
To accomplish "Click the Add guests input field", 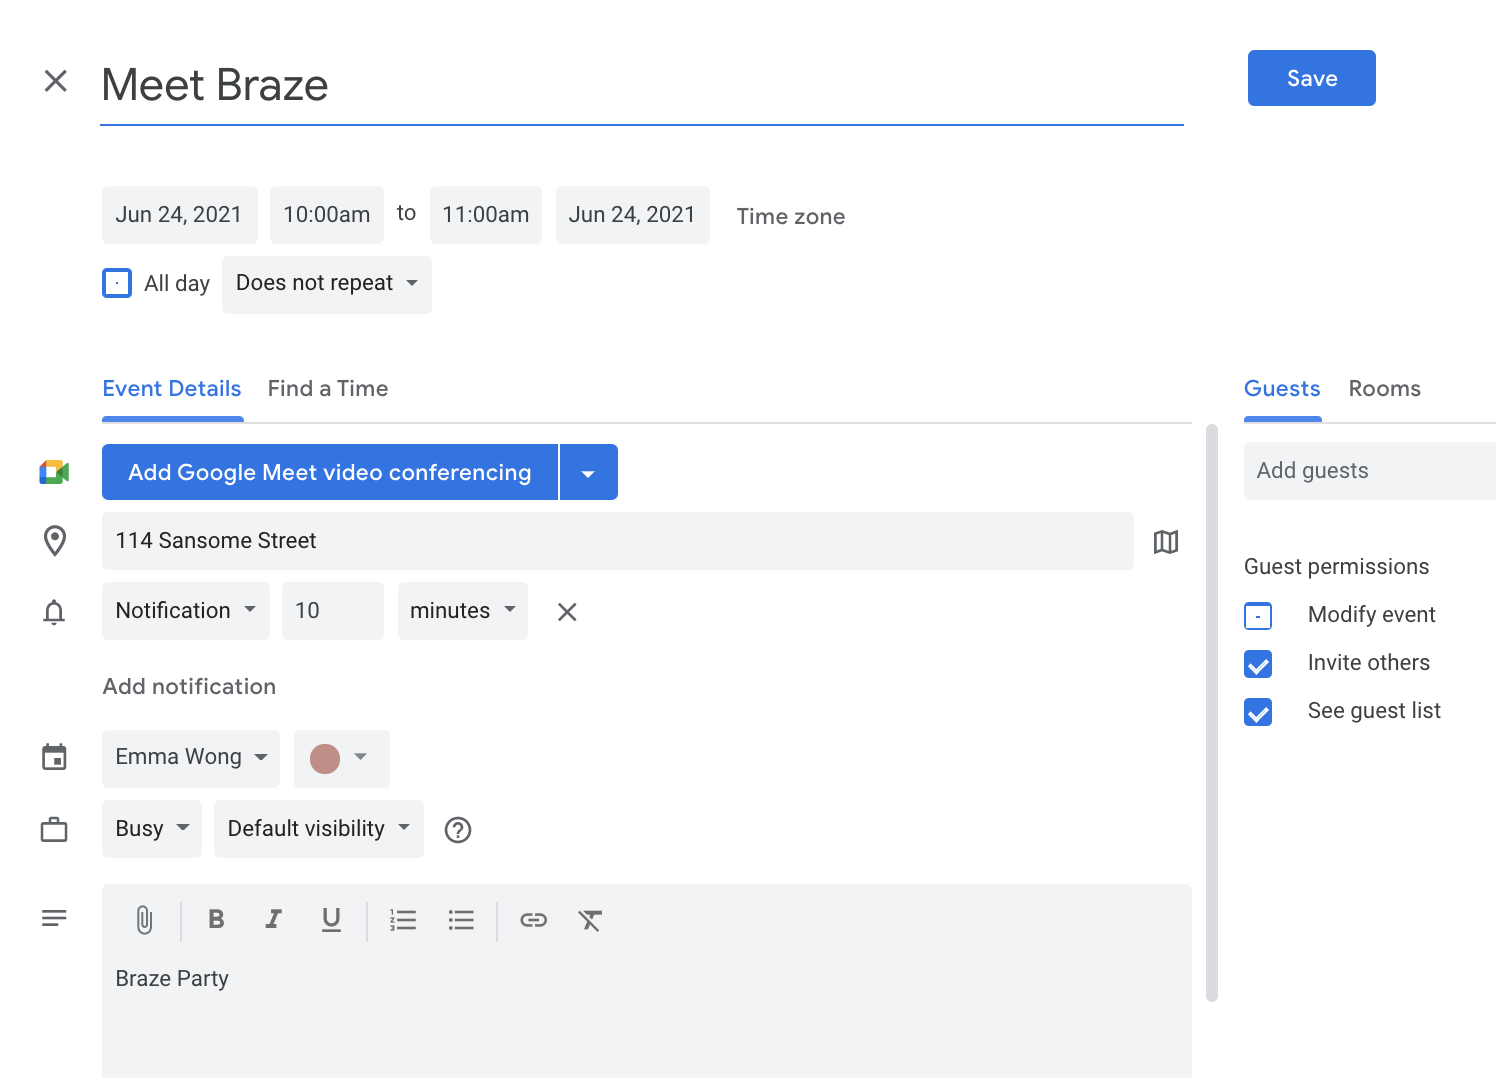I will click(1370, 471).
